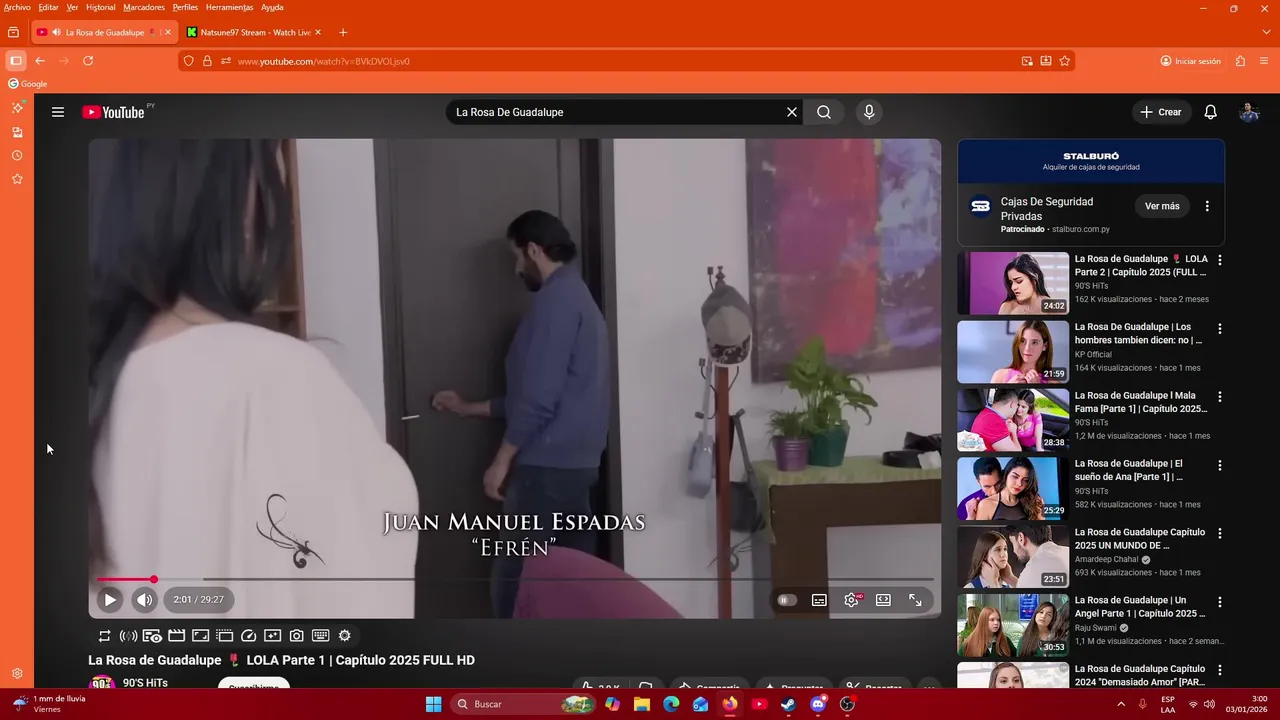Go to the YouTube home logo
This screenshot has width=1280, height=720.
click(x=113, y=112)
